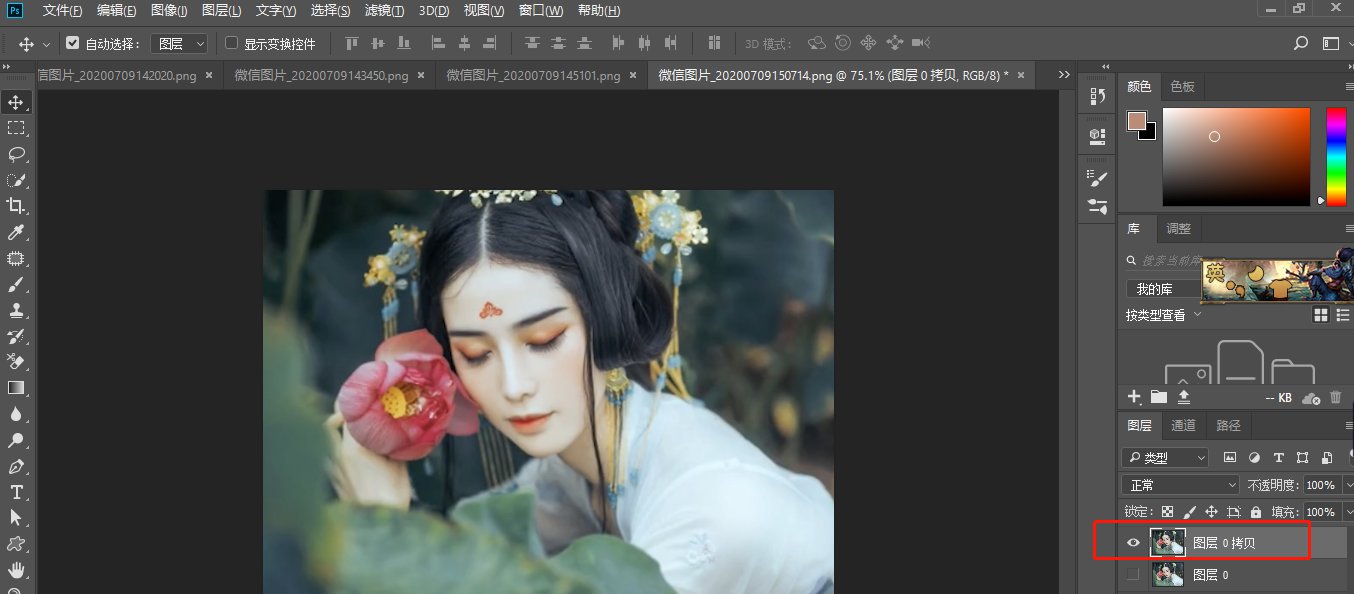This screenshot has width=1354, height=594.
Task: Open the 图层 auto-select dropdown
Action: coord(179,44)
